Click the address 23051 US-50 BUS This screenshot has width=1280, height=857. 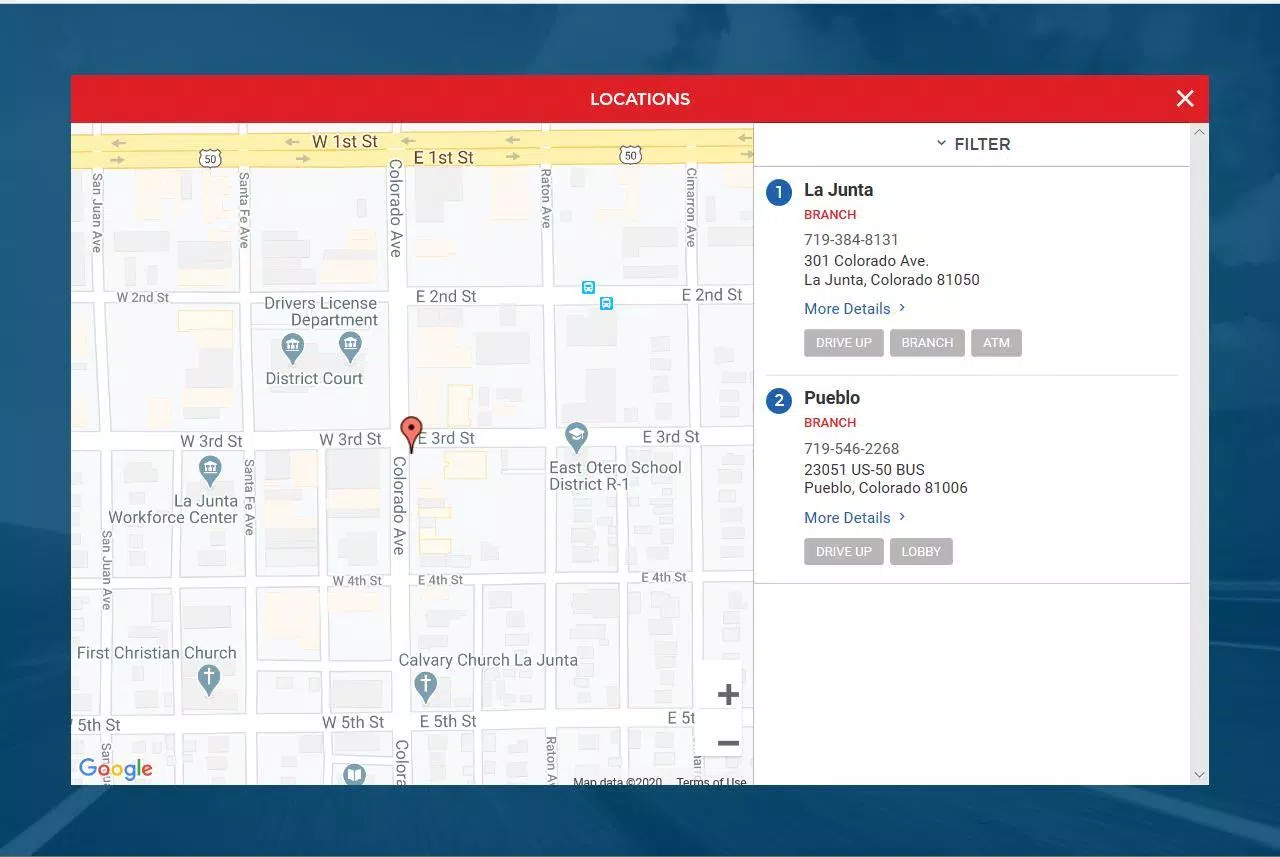(x=864, y=470)
